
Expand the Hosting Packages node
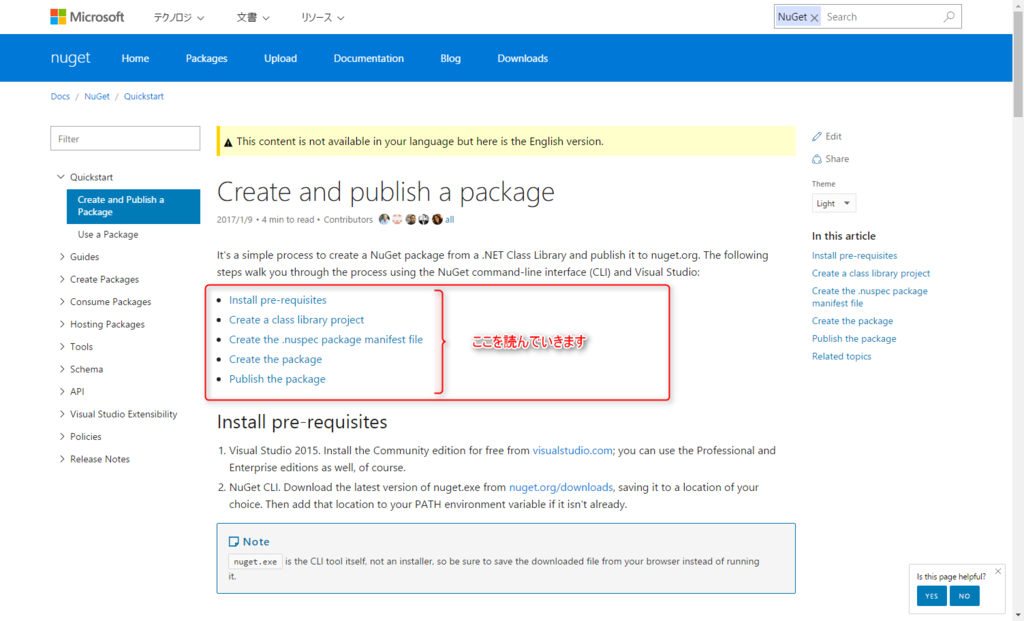pos(62,324)
